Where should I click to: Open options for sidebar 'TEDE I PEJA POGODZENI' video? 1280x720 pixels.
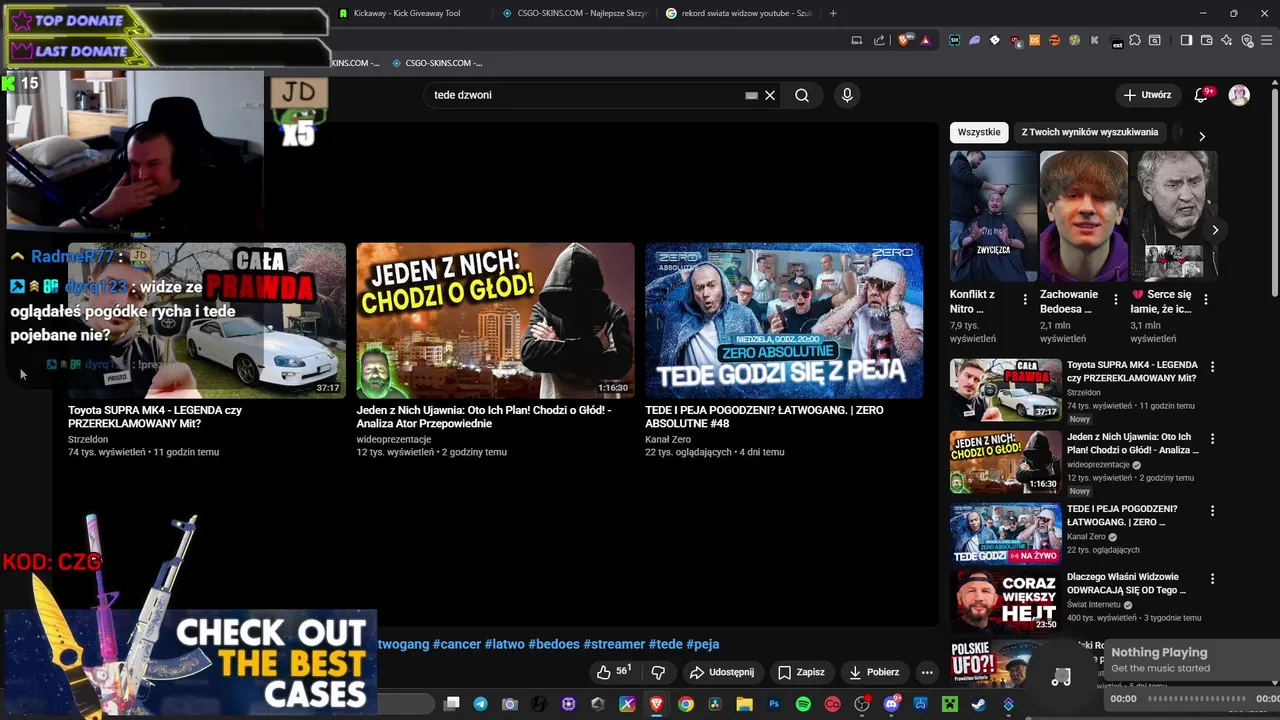[1212, 511]
